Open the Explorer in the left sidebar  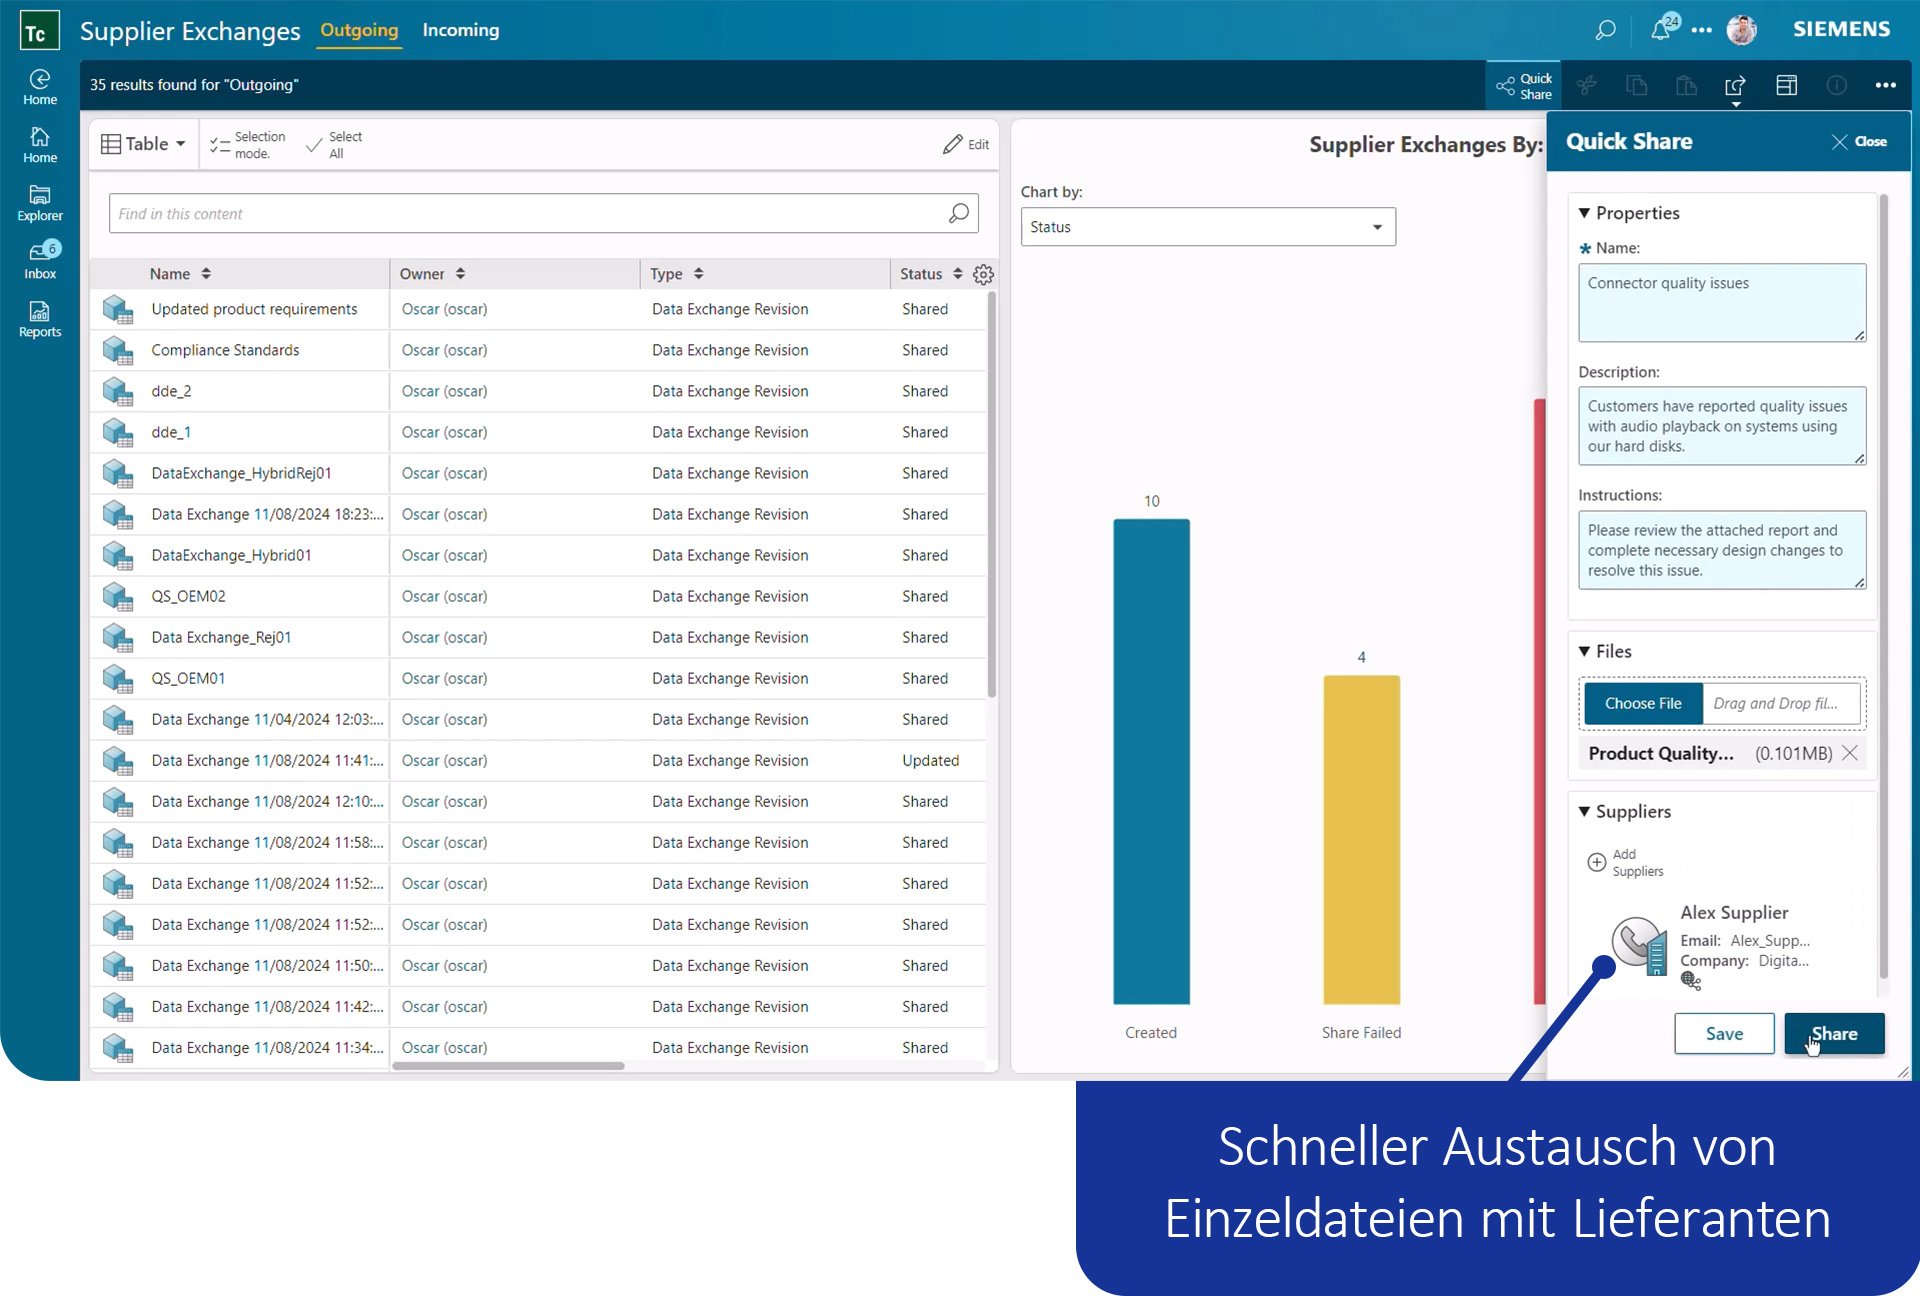[39, 202]
